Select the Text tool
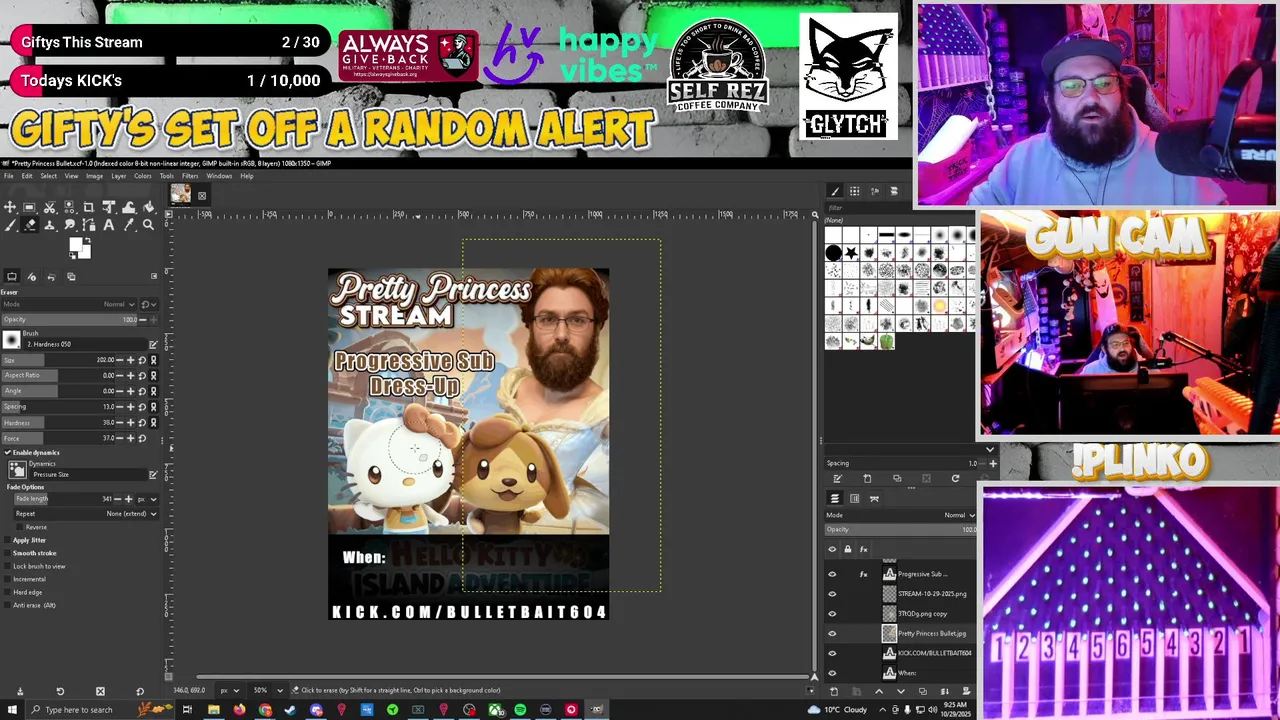 tap(109, 225)
